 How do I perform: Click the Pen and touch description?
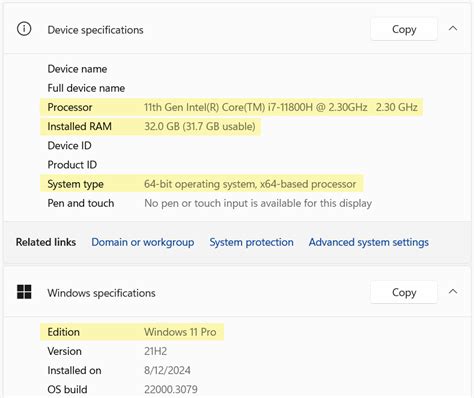258,203
